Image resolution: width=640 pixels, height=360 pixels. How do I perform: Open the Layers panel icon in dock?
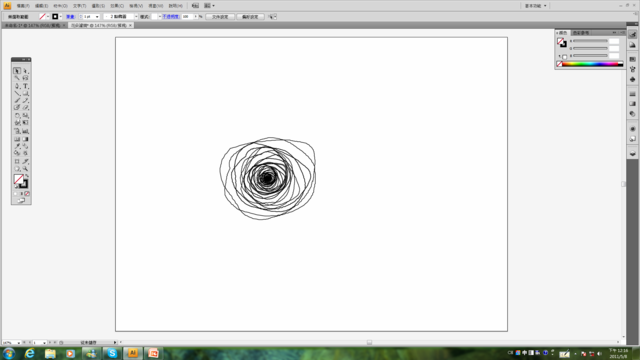[633, 154]
